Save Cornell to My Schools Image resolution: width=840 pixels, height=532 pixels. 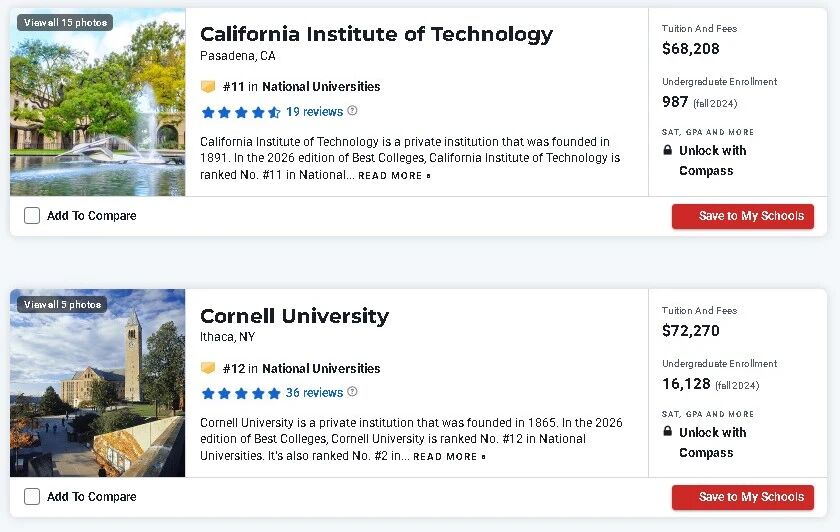(x=742, y=497)
